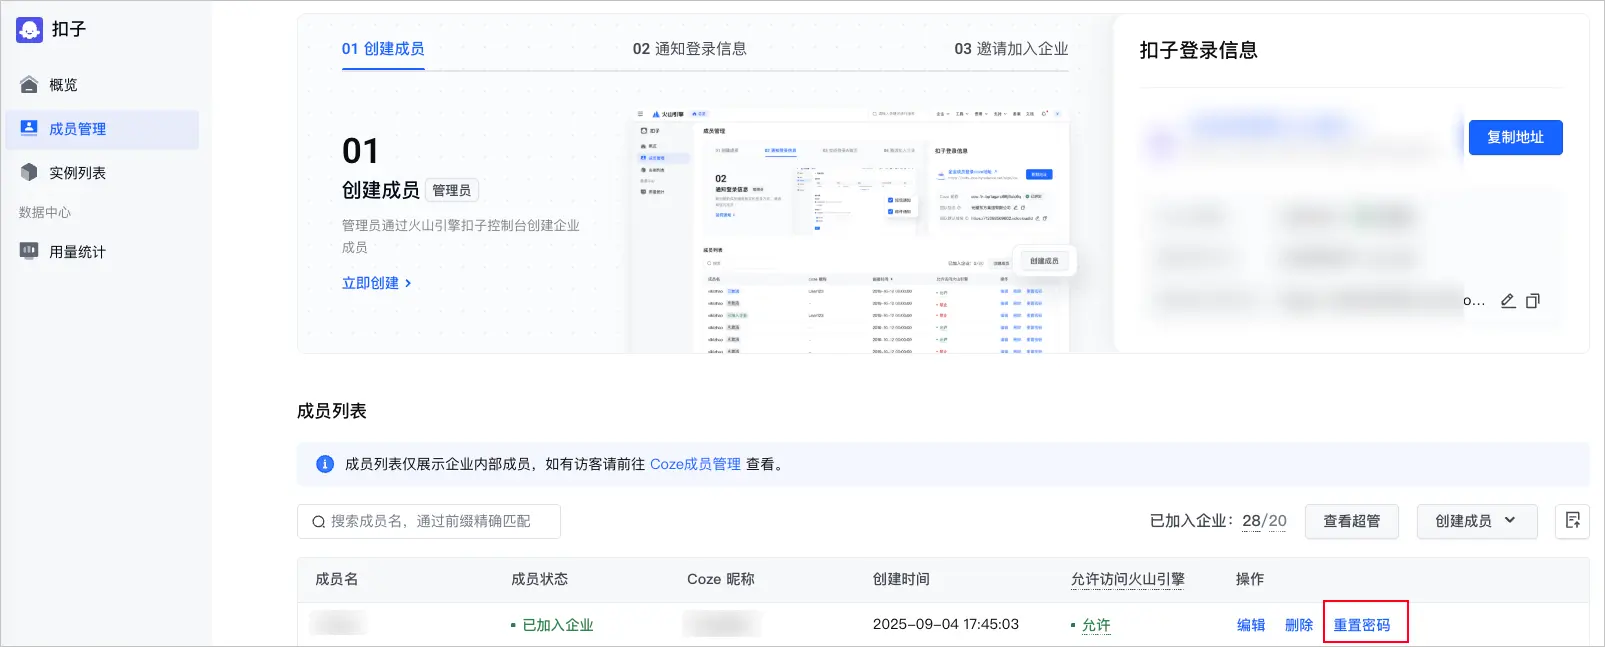Click the 创建成员 tutorial preview image
This screenshot has width=1605, height=647.
pyautogui.click(x=852, y=229)
